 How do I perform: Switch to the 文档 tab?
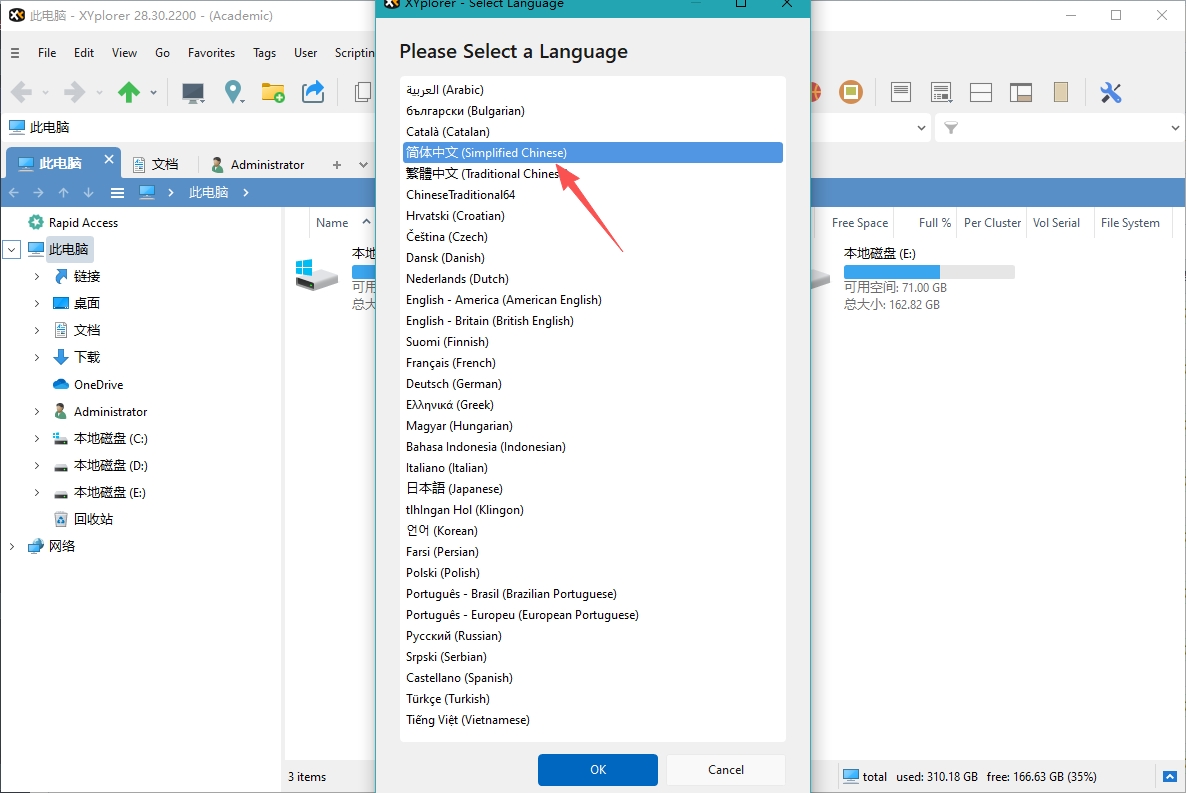coord(156,164)
